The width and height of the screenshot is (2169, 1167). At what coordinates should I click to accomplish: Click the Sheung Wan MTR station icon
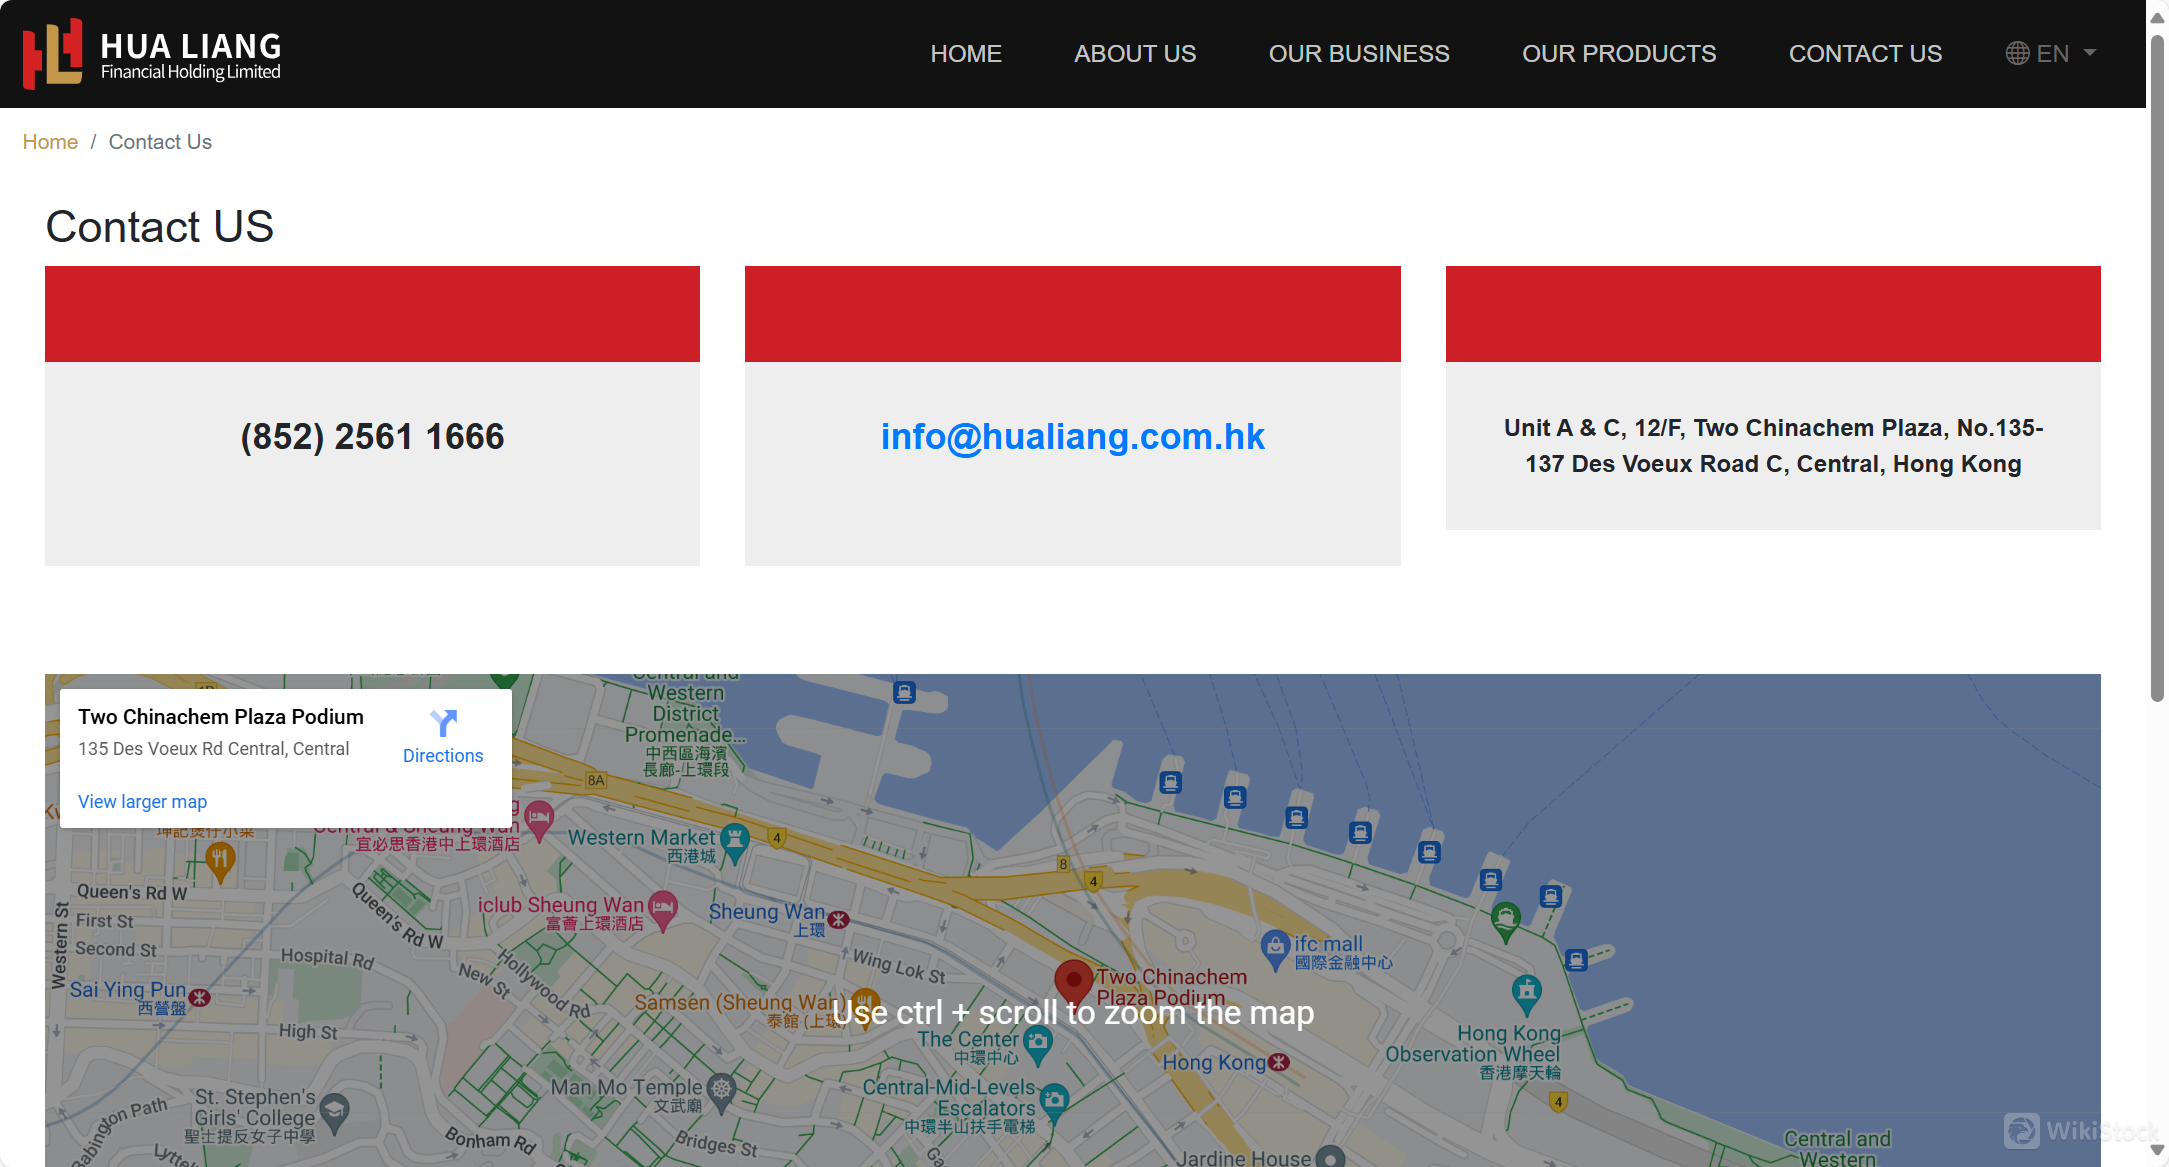pyautogui.click(x=839, y=919)
